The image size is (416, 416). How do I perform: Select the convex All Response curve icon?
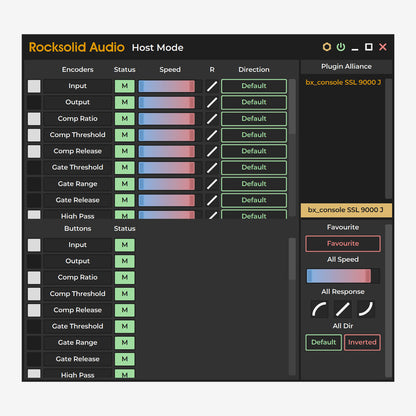(319, 309)
